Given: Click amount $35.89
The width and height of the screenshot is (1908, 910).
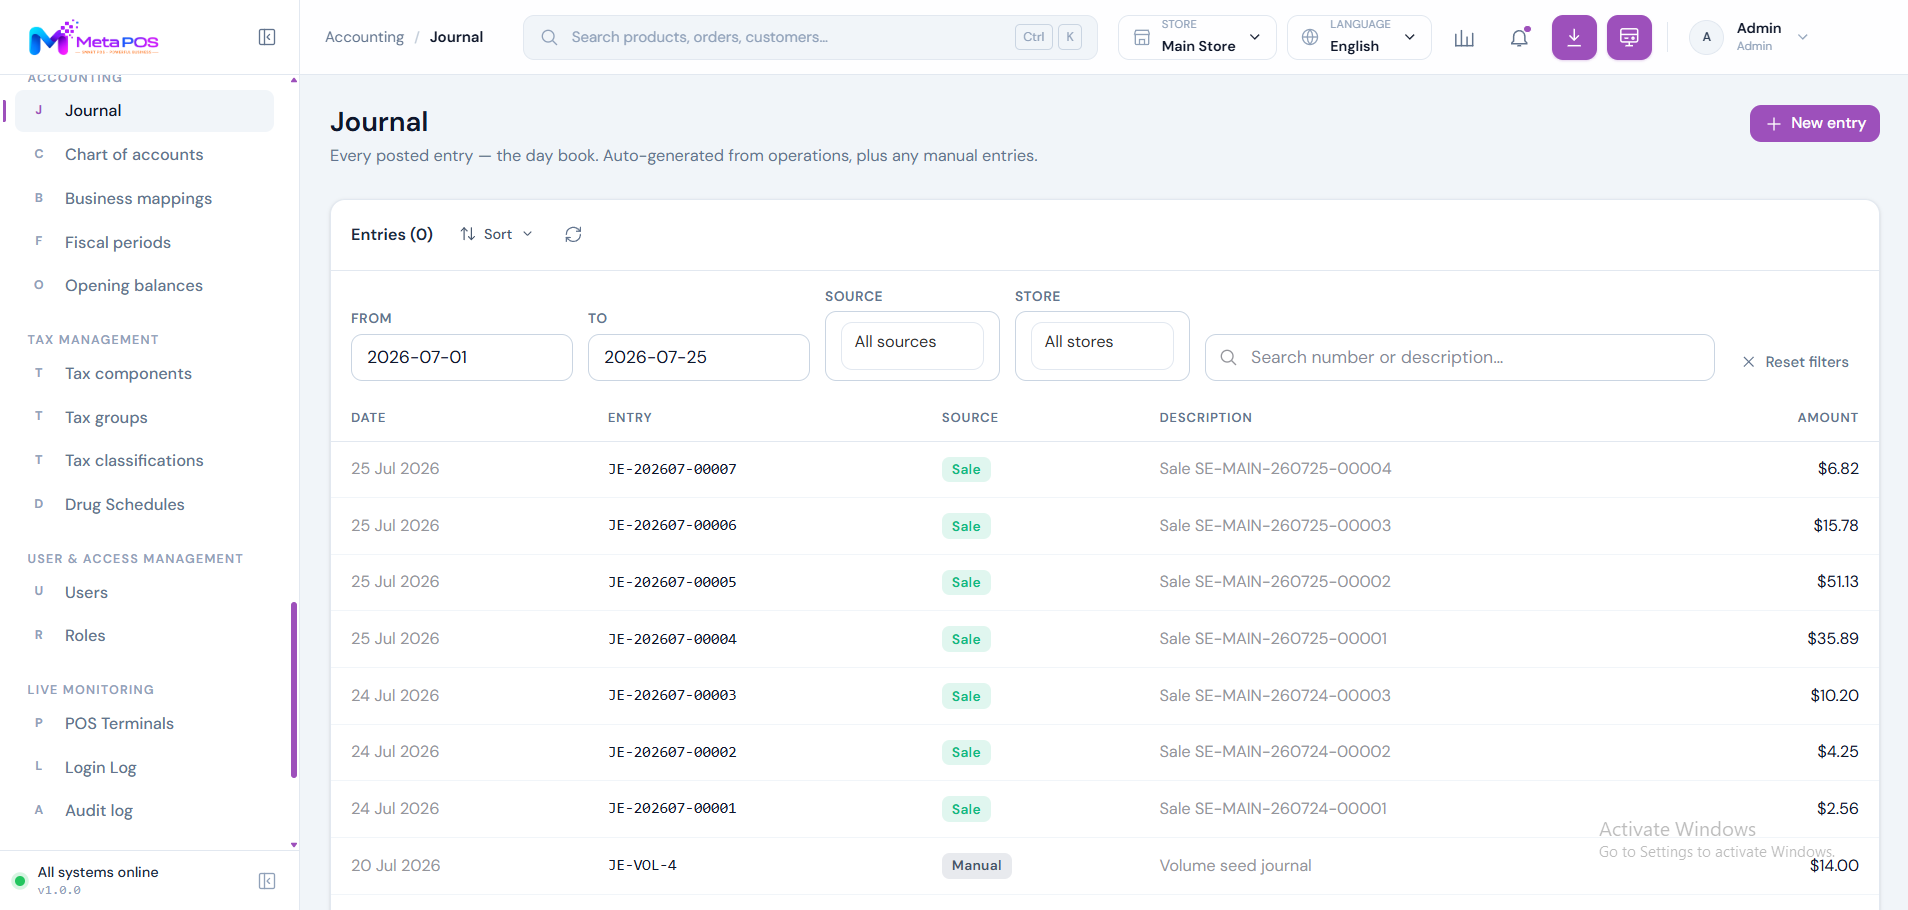Looking at the screenshot, I should click(1833, 639).
